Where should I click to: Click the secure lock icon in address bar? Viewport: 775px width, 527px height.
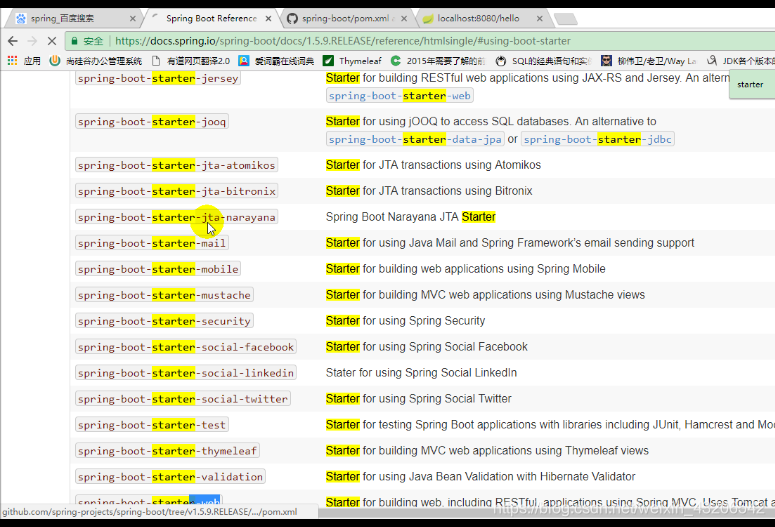(x=75, y=41)
